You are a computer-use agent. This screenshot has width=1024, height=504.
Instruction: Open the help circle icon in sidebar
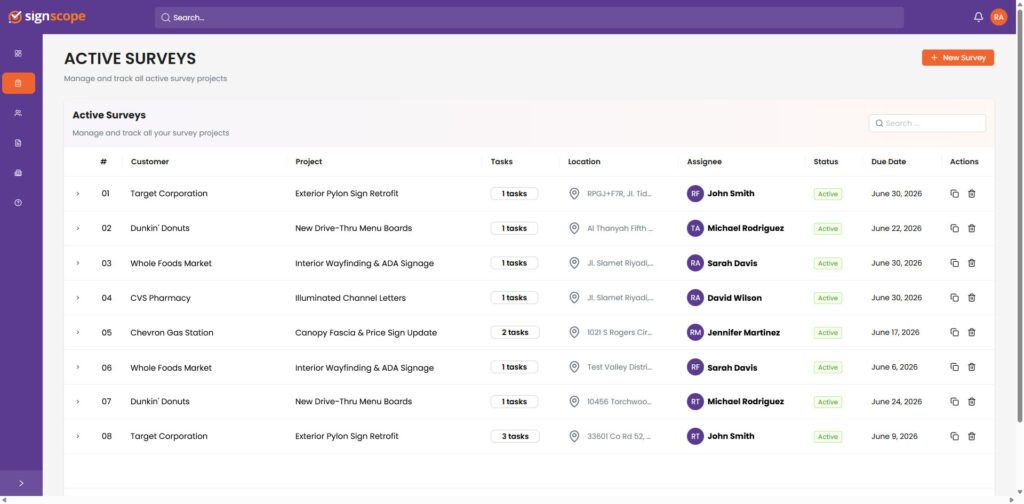pyautogui.click(x=18, y=202)
